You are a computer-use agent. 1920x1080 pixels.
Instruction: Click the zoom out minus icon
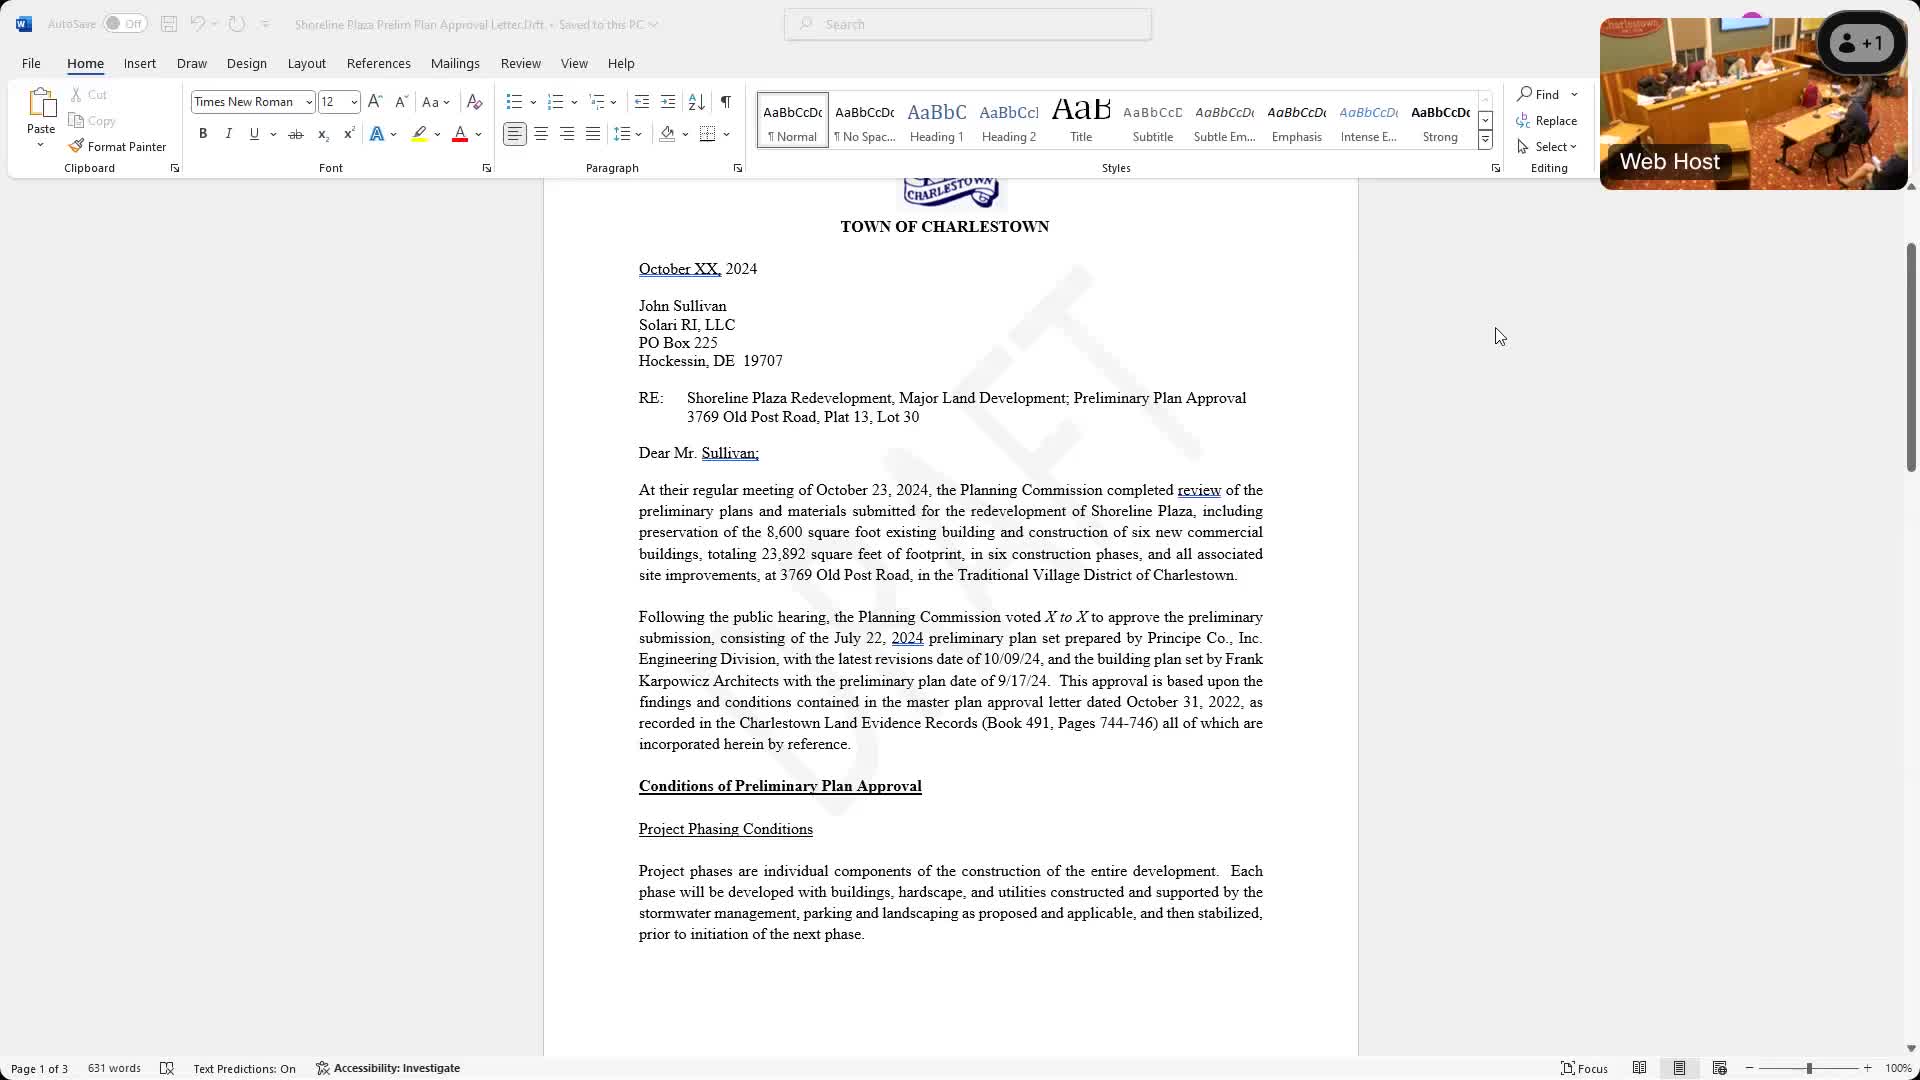coord(1749,1068)
